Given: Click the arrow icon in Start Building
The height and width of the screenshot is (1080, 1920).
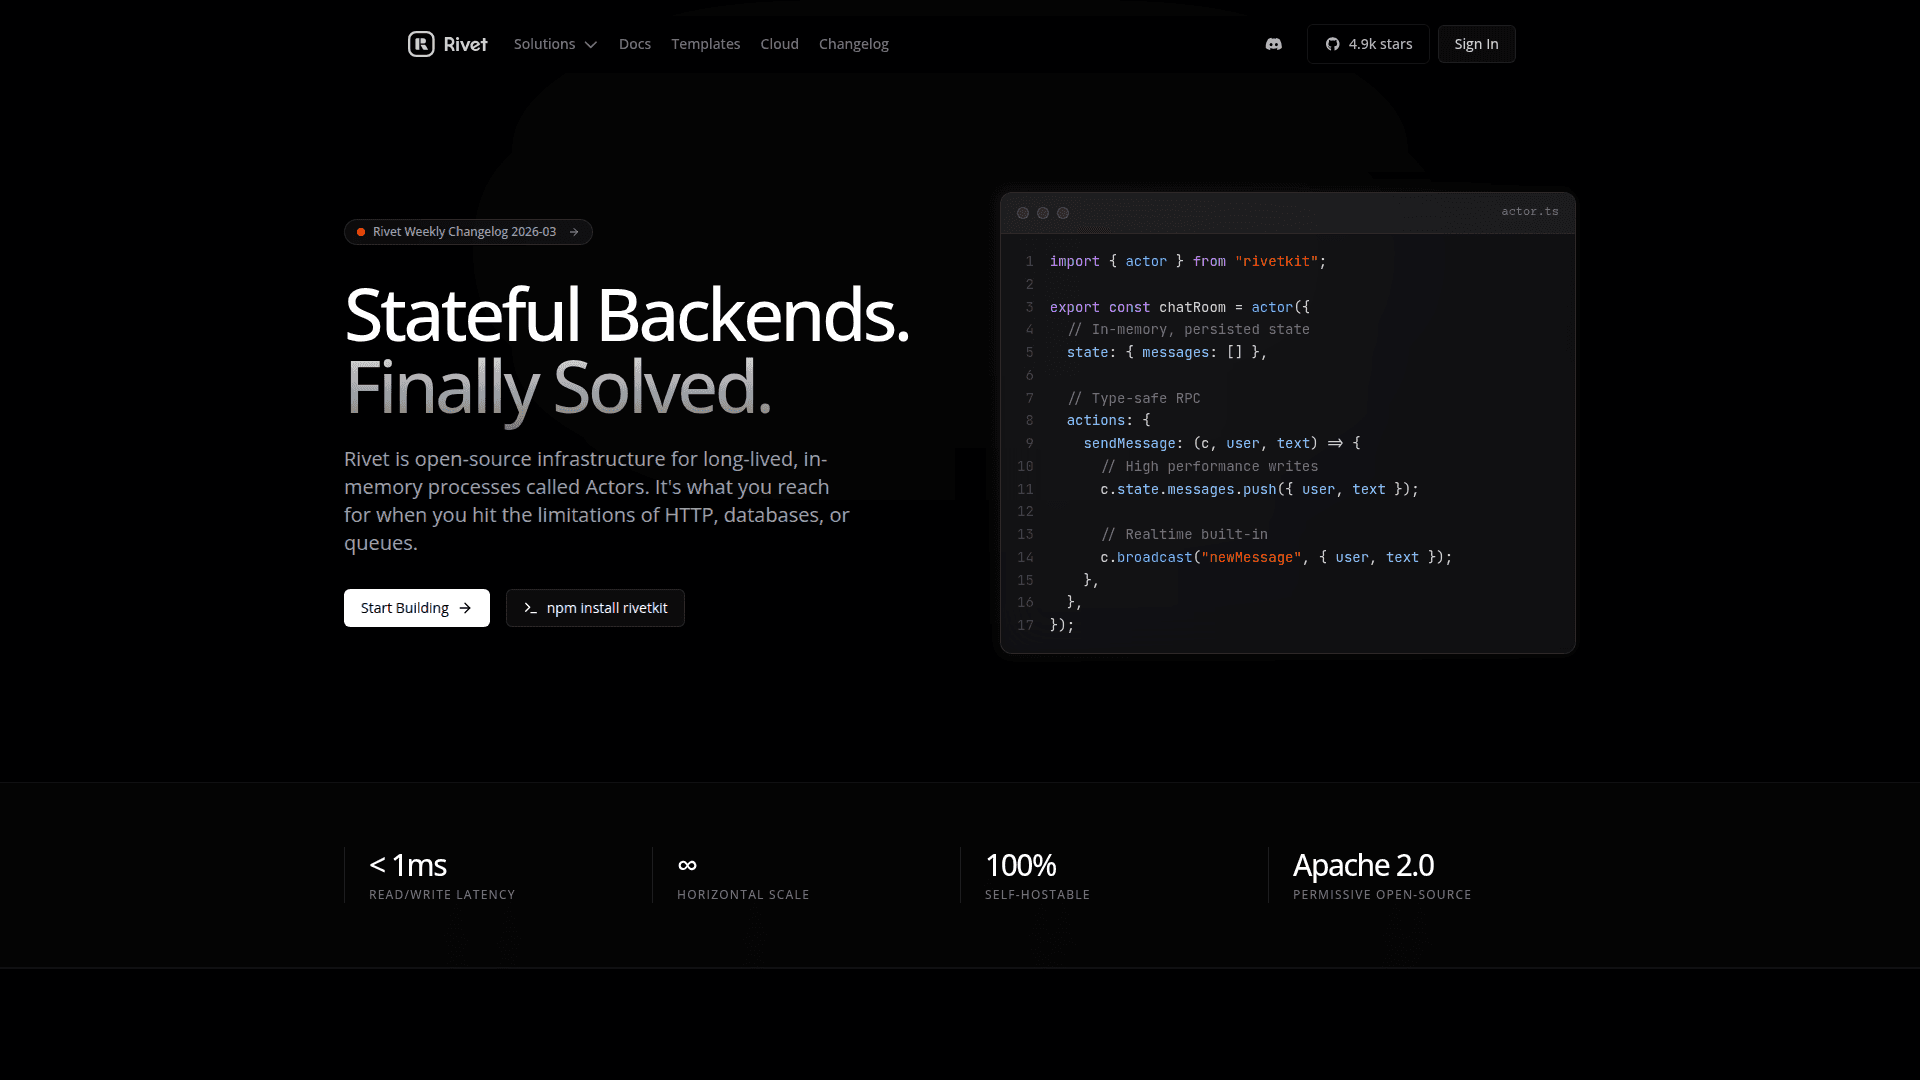Looking at the screenshot, I should tap(465, 608).
